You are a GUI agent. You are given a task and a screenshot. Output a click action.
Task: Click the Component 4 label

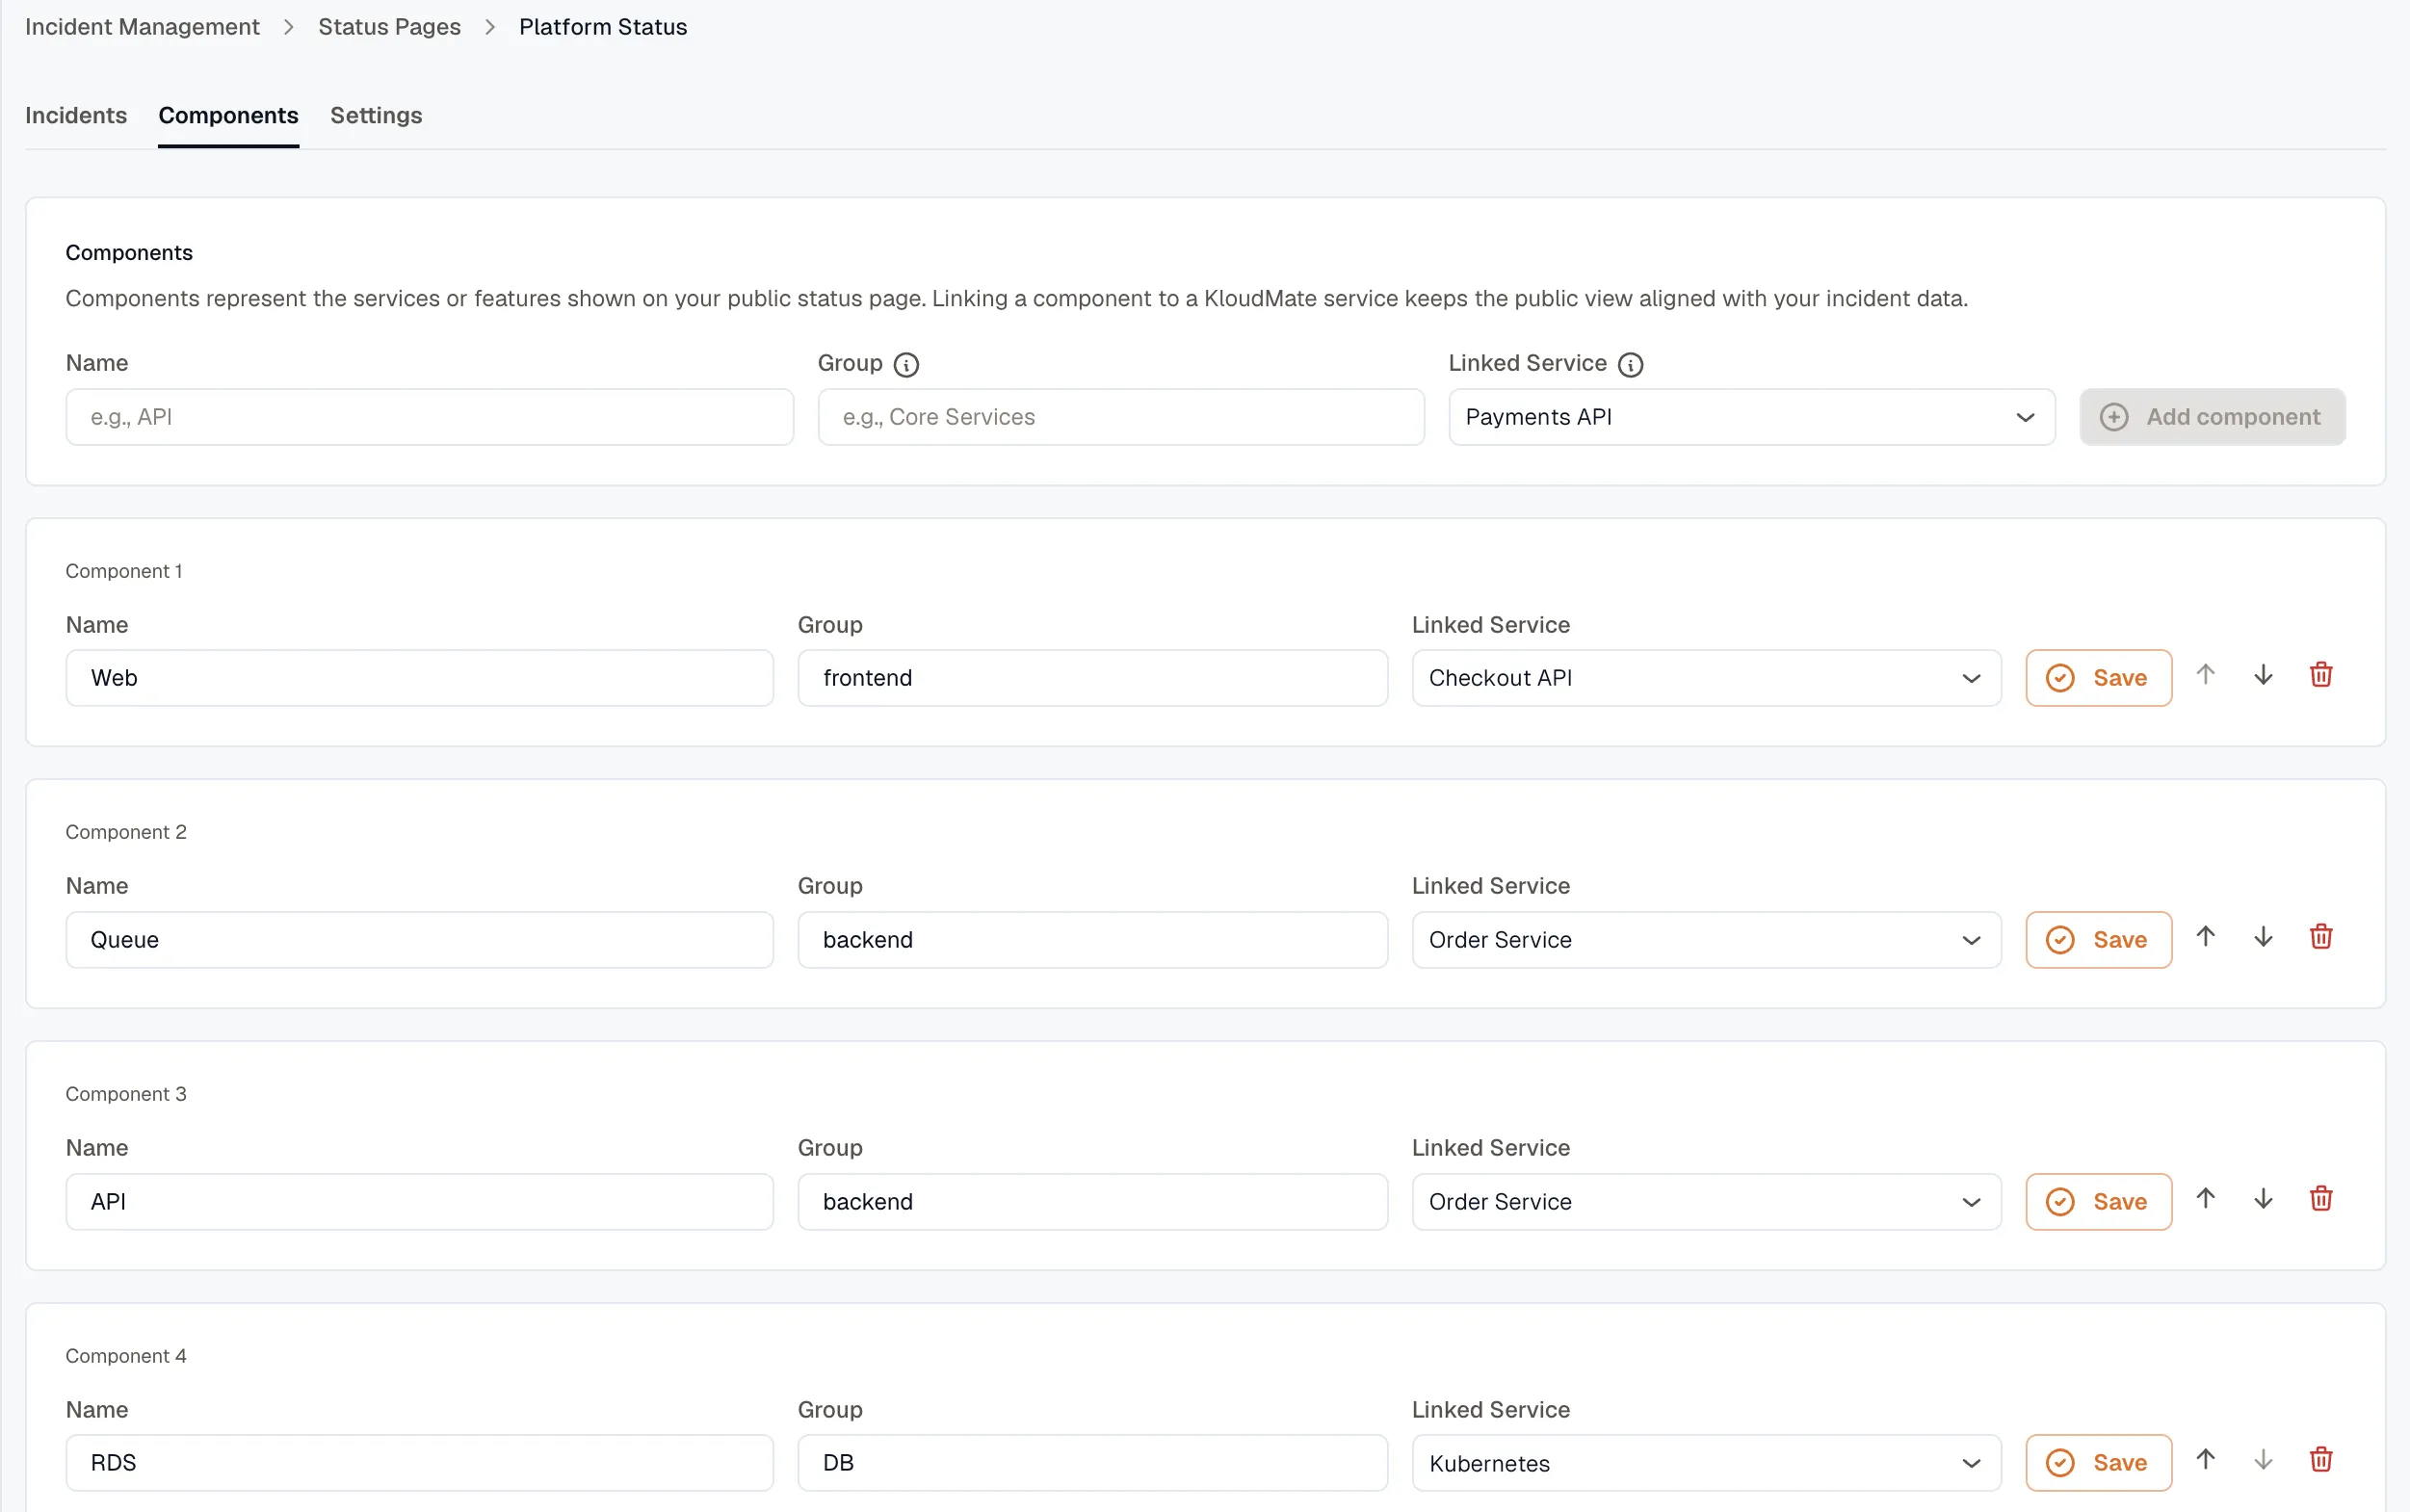pyautogui.click(x=126, y=1356)
